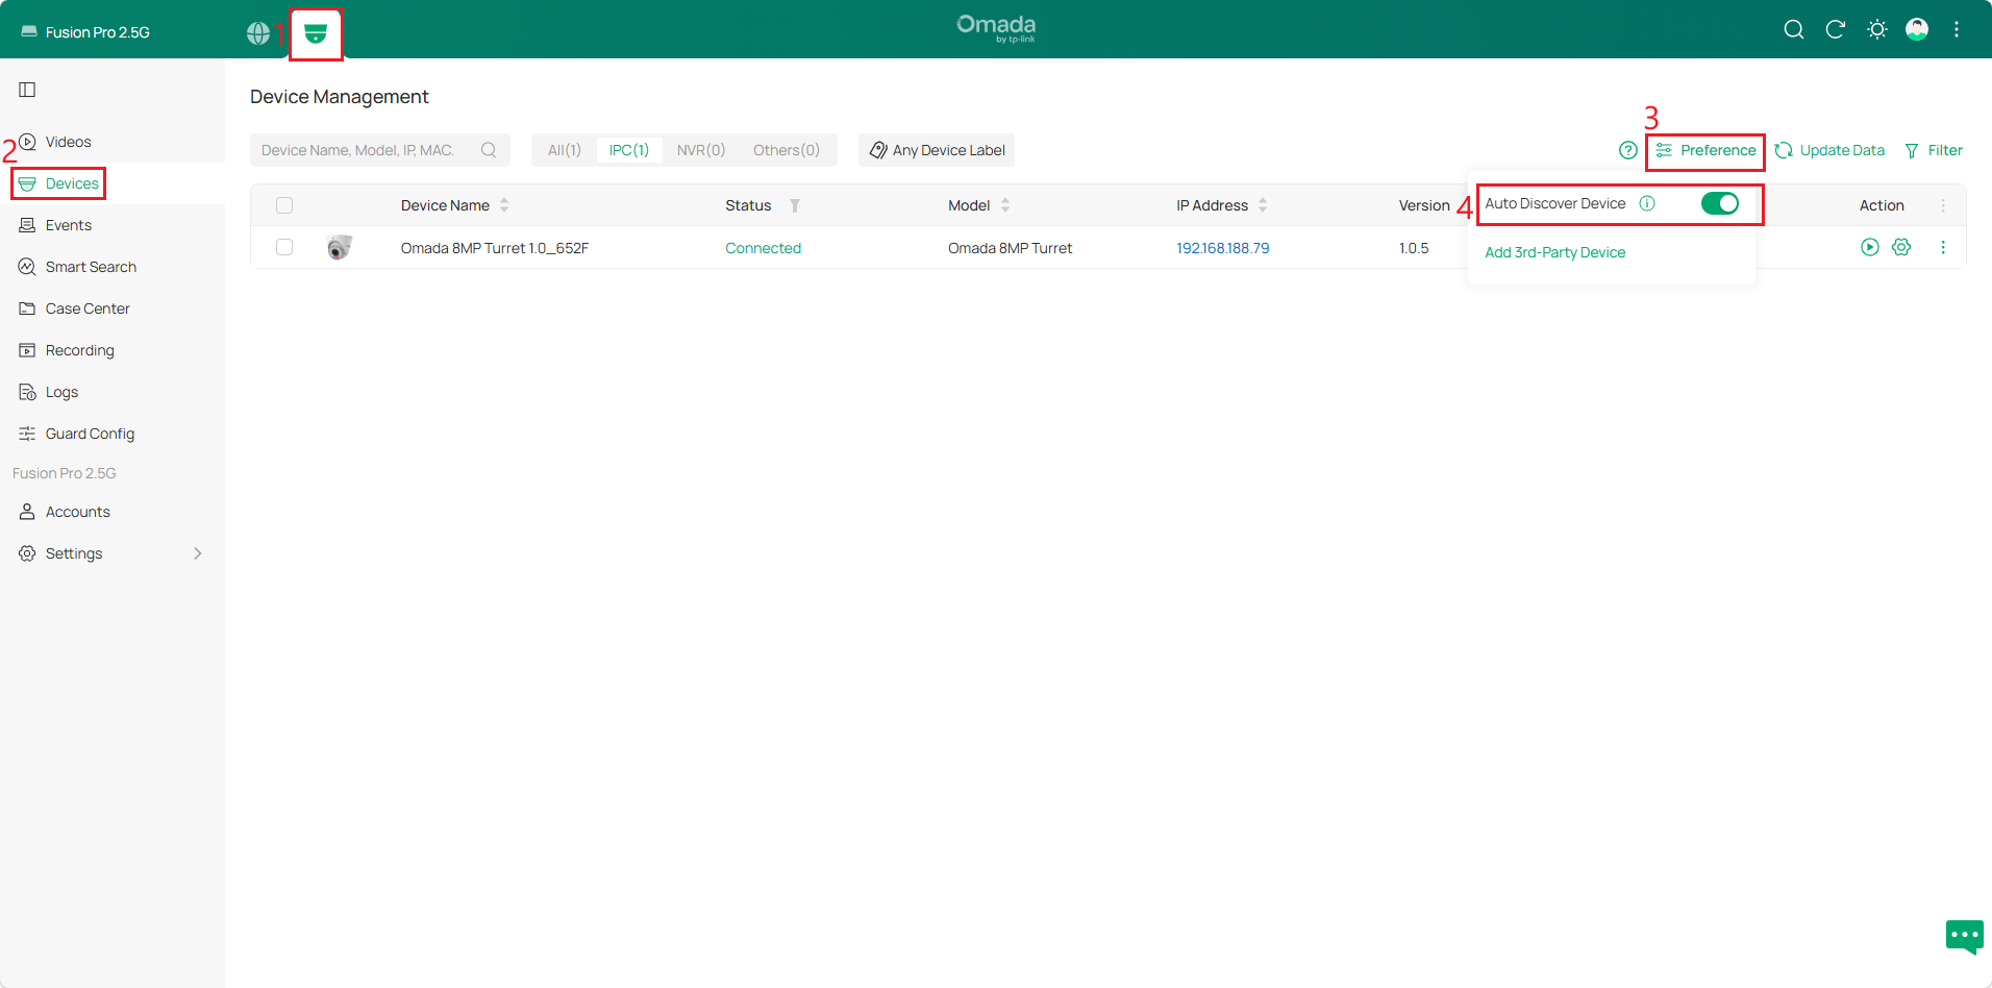Click the refresh icon in top bar
1992x988 pixels.
point(1835,30)
